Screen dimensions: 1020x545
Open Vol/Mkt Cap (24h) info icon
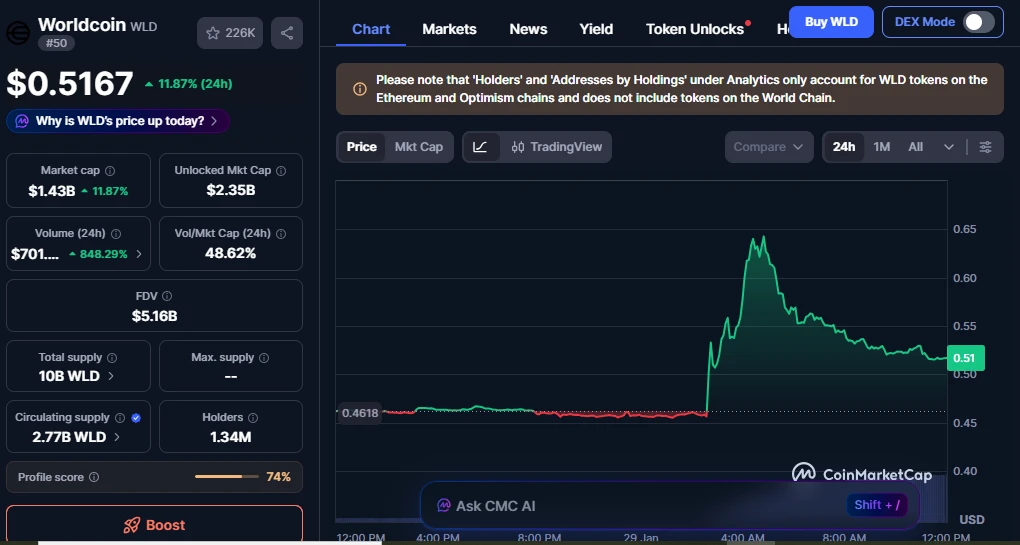(x=281, y=233)
